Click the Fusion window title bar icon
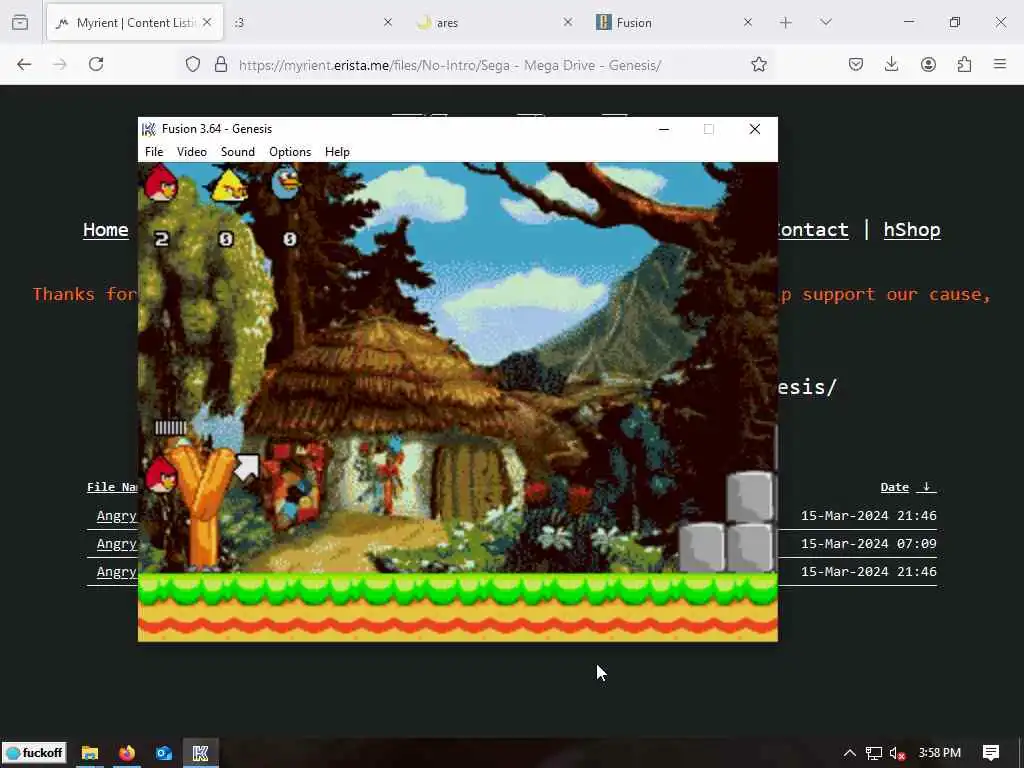The height and width of the screenshot is (768, 1024). (x=149, y=129)
